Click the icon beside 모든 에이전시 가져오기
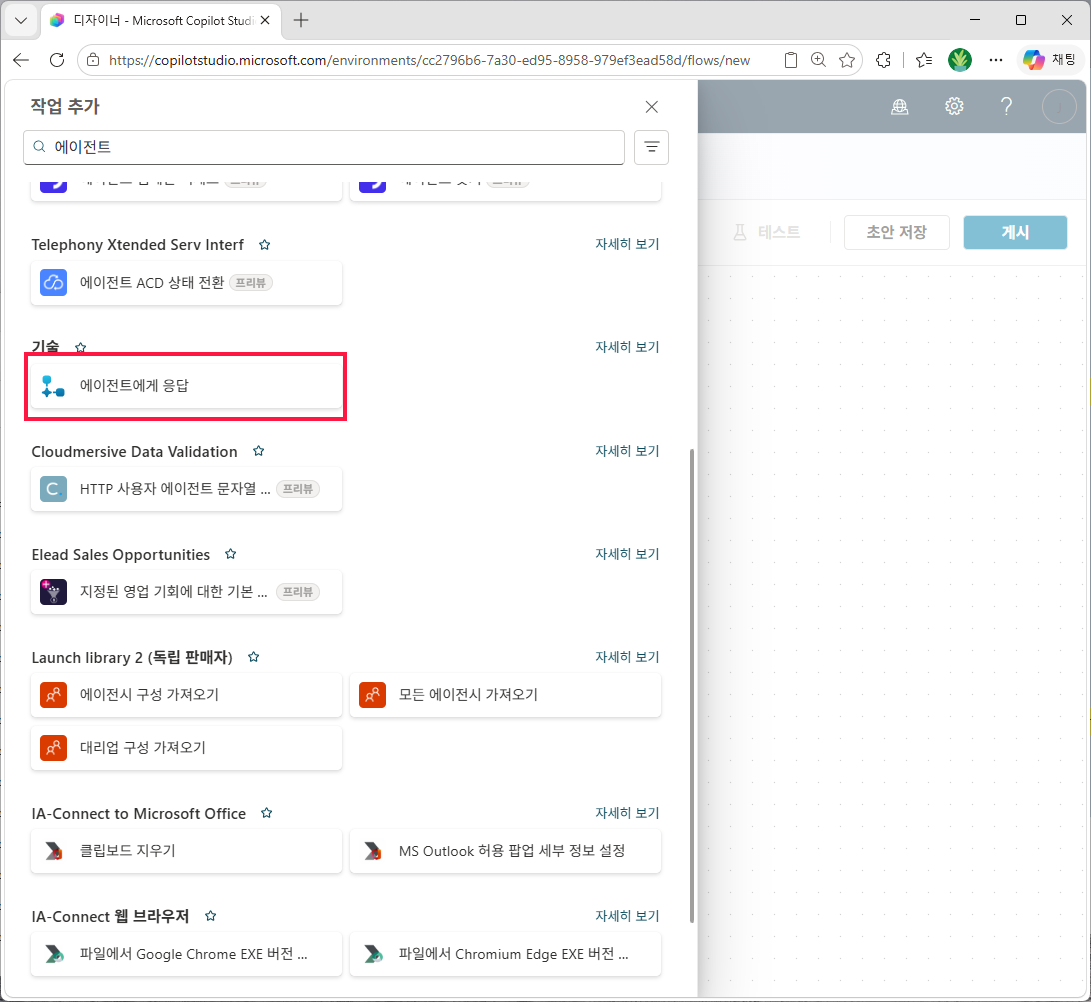Image resolution: width=1091 pixels, height=1002 pixels. [x=372, y=694]
